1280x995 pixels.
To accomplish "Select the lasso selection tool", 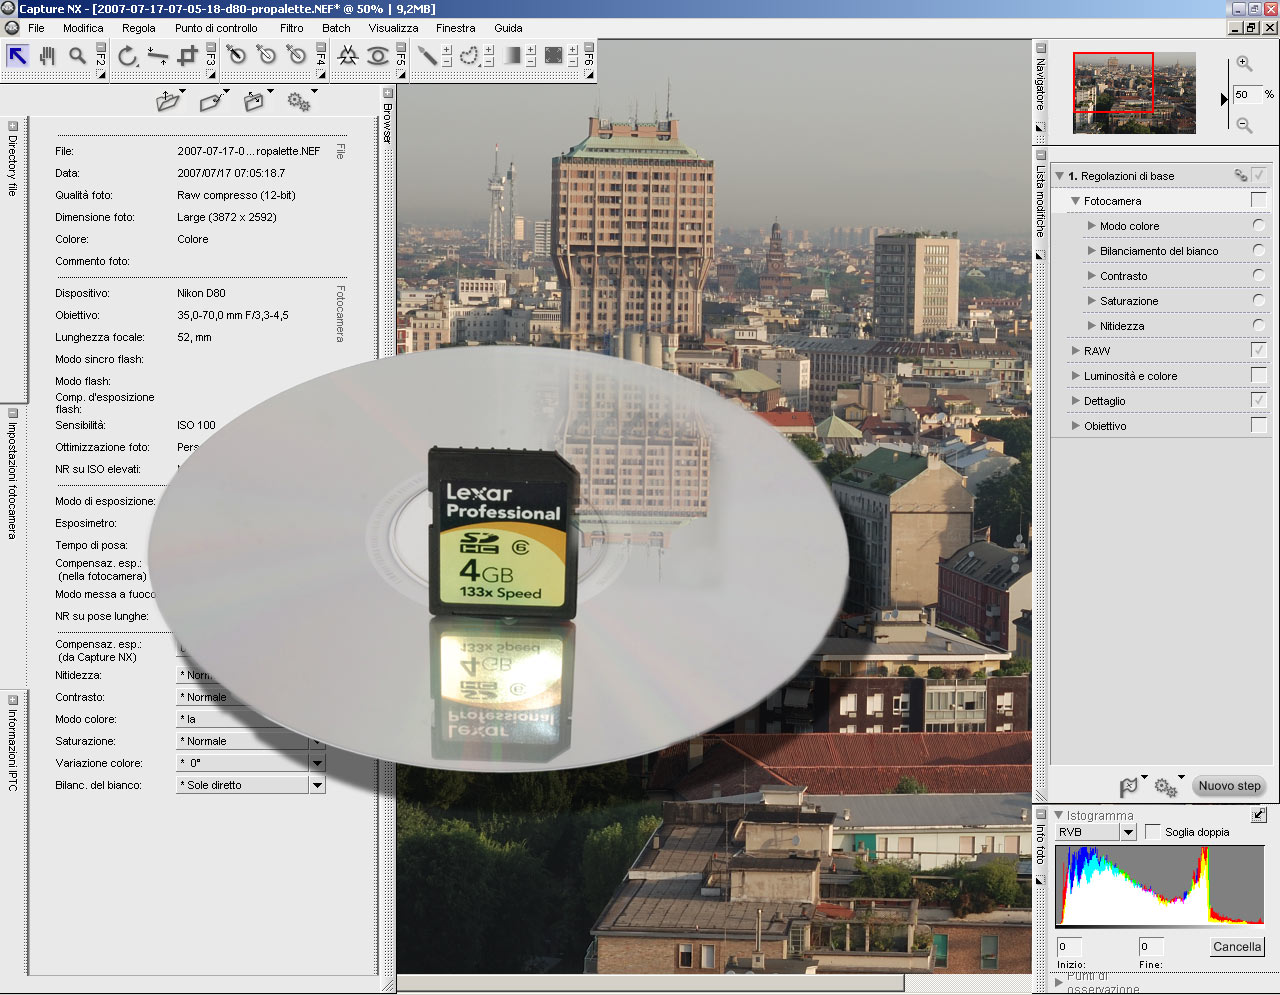I will (469, 56).
